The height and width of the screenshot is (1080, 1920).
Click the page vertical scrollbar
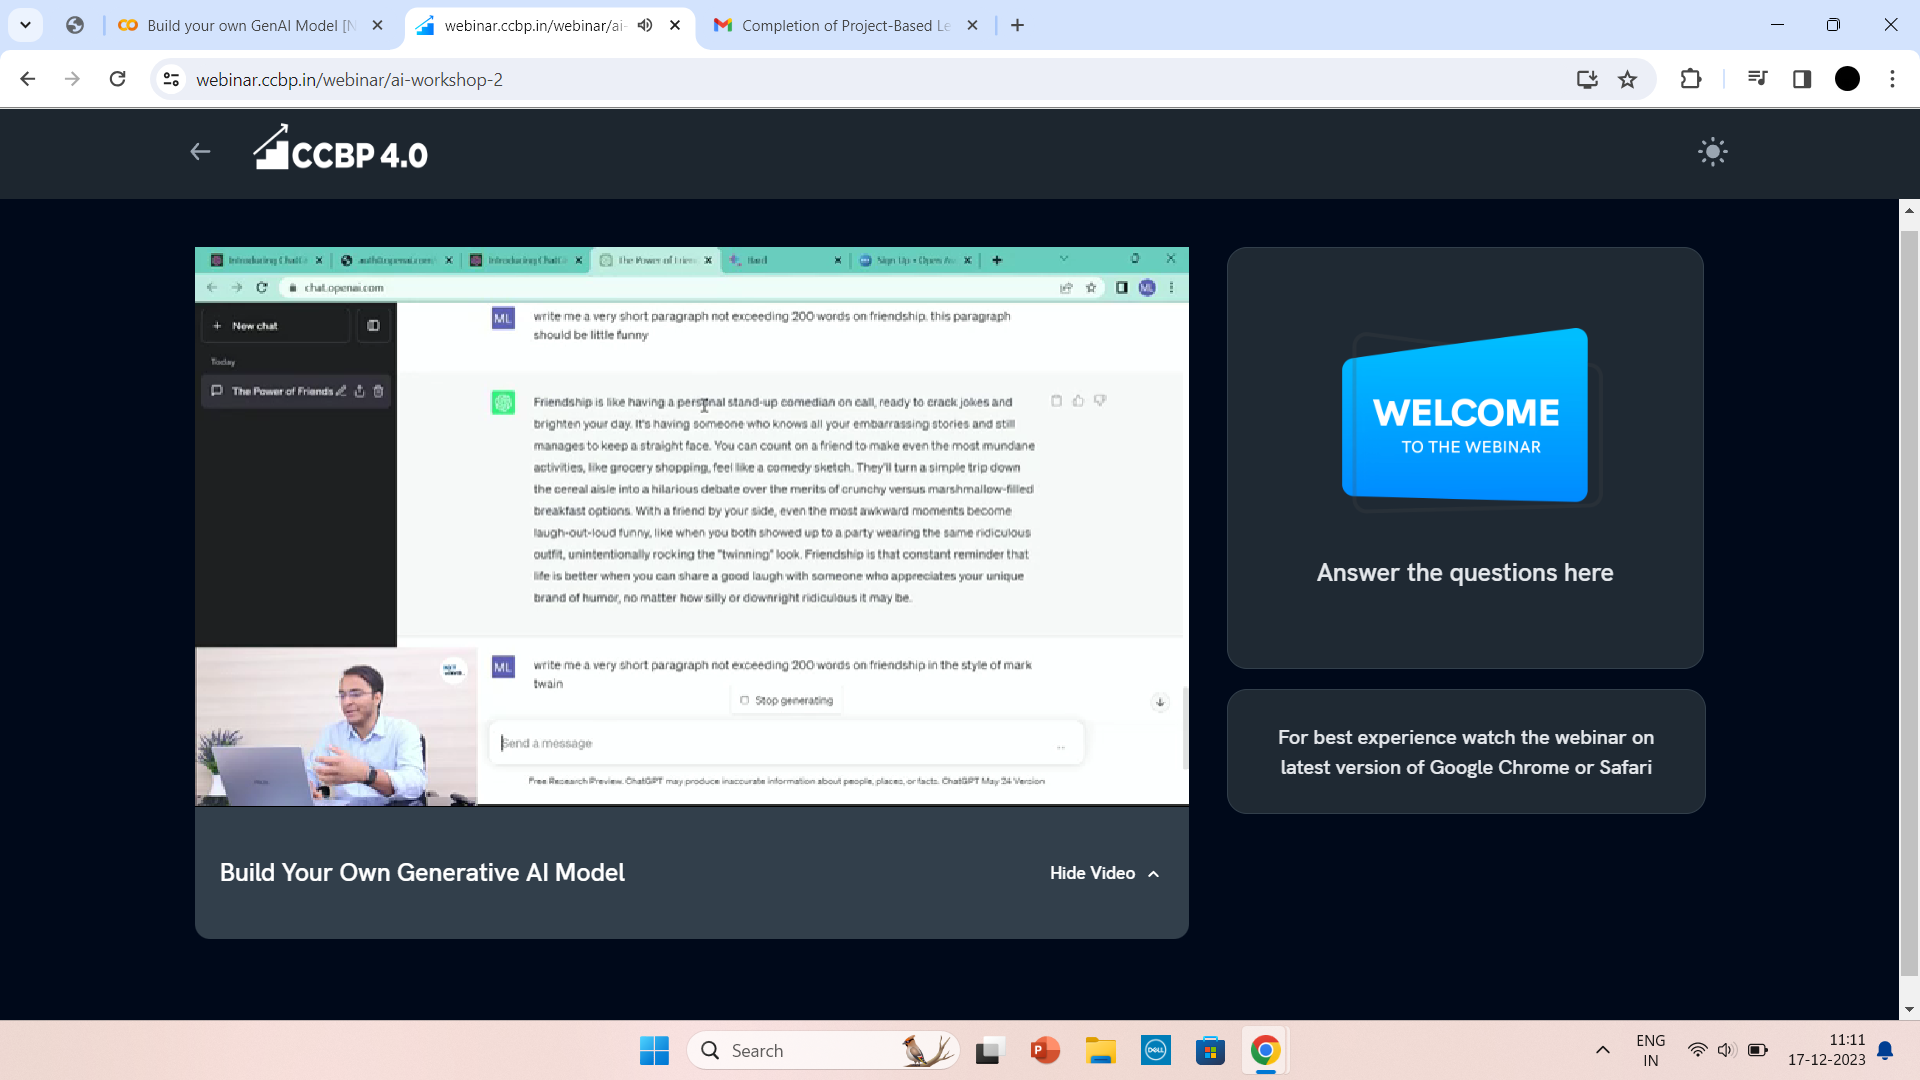(1909, 600)
